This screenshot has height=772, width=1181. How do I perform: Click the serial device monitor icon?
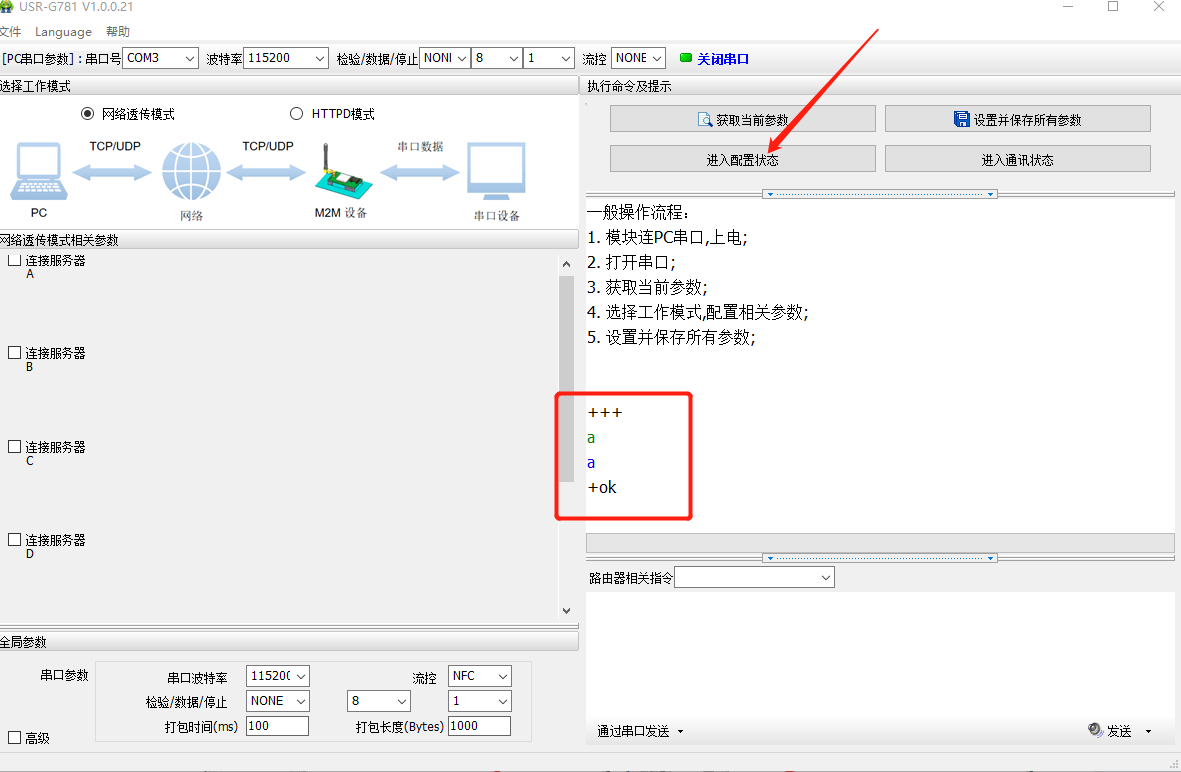click(497, 173)
